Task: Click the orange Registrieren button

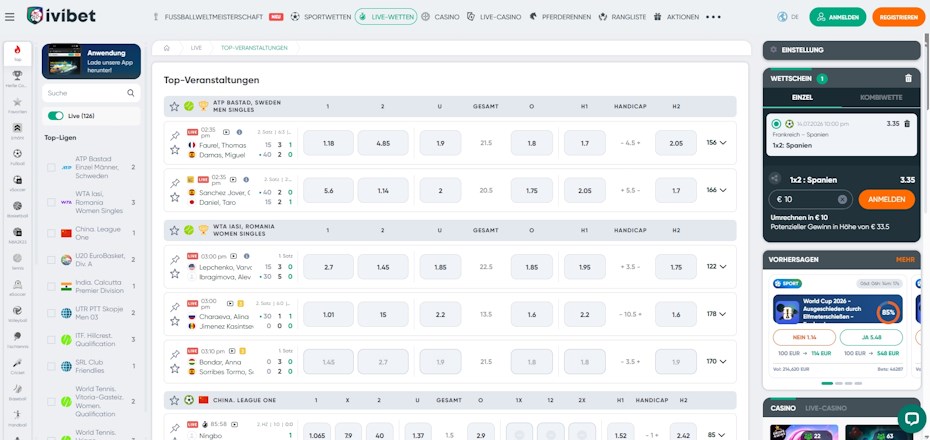Action: [x=899, y=17]
